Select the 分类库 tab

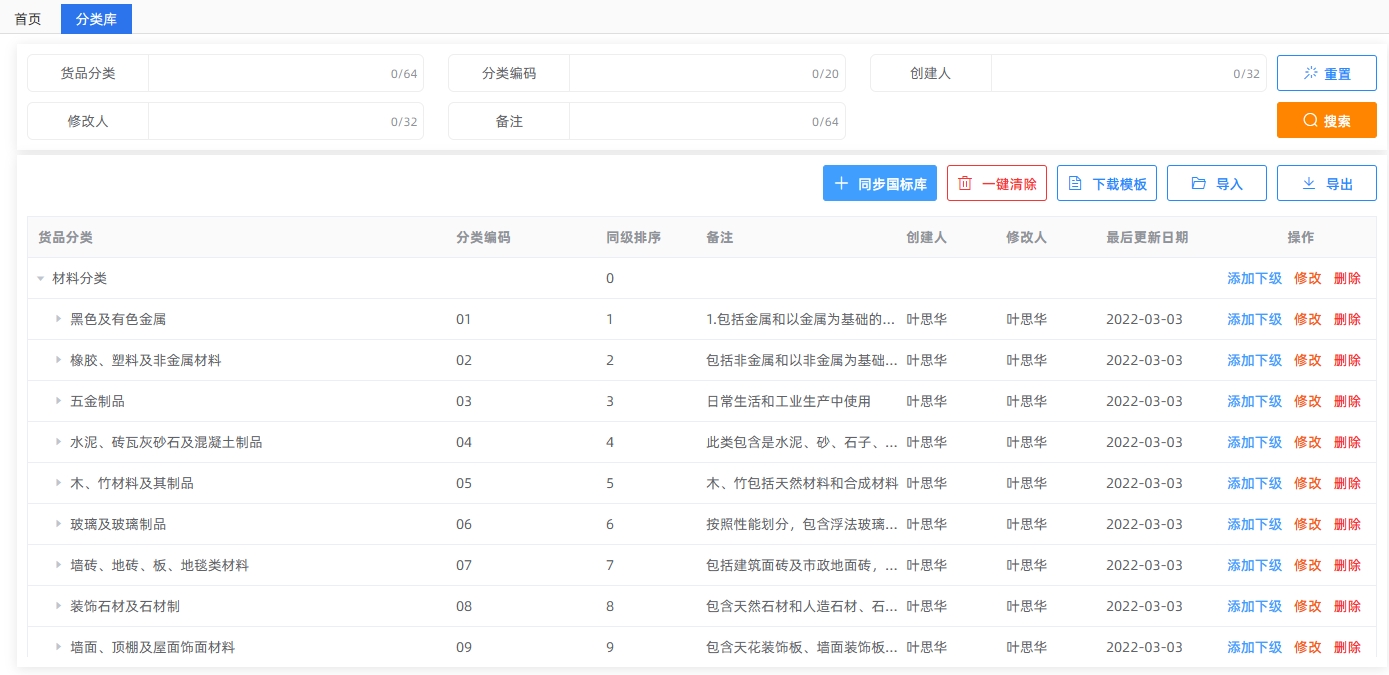click(x=96, y=19)
